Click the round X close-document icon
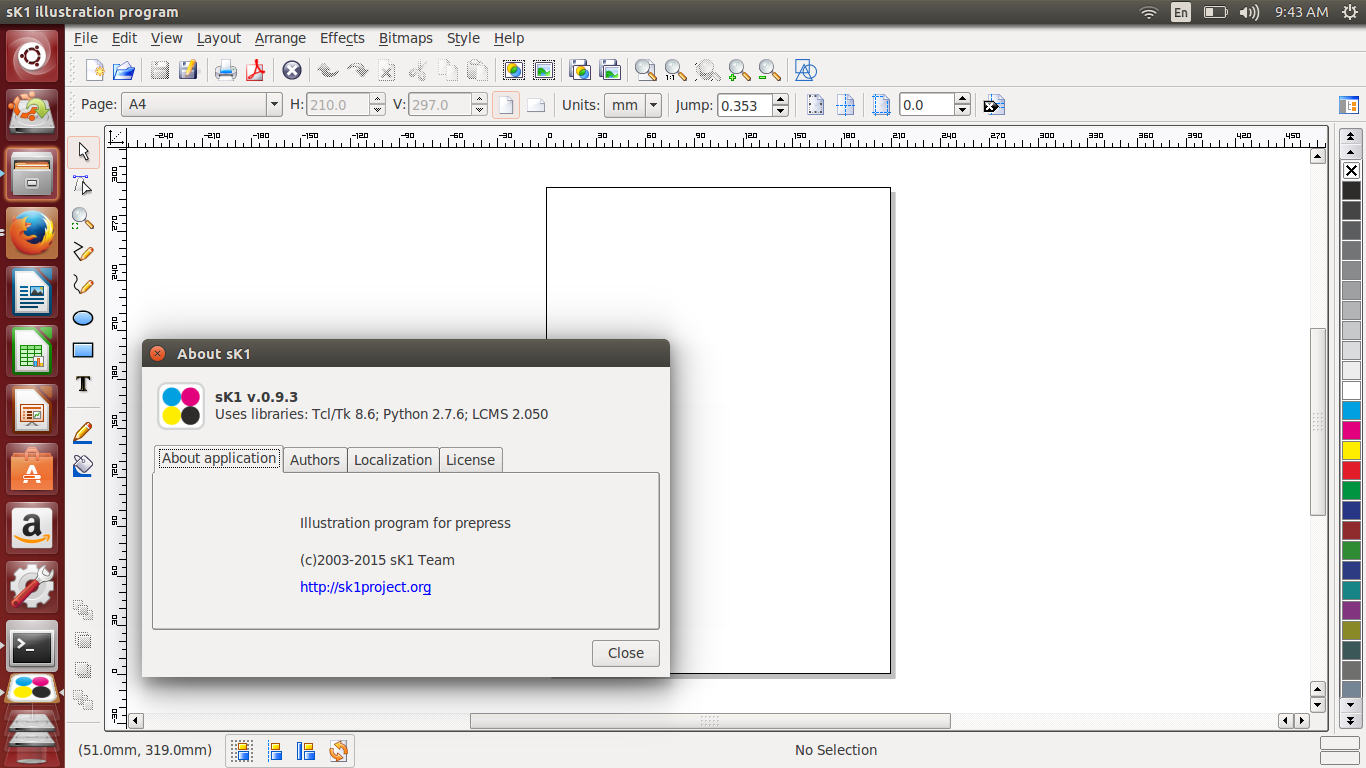The height and width of the screenshot is (768, 1366). click(x=291, y=70)
